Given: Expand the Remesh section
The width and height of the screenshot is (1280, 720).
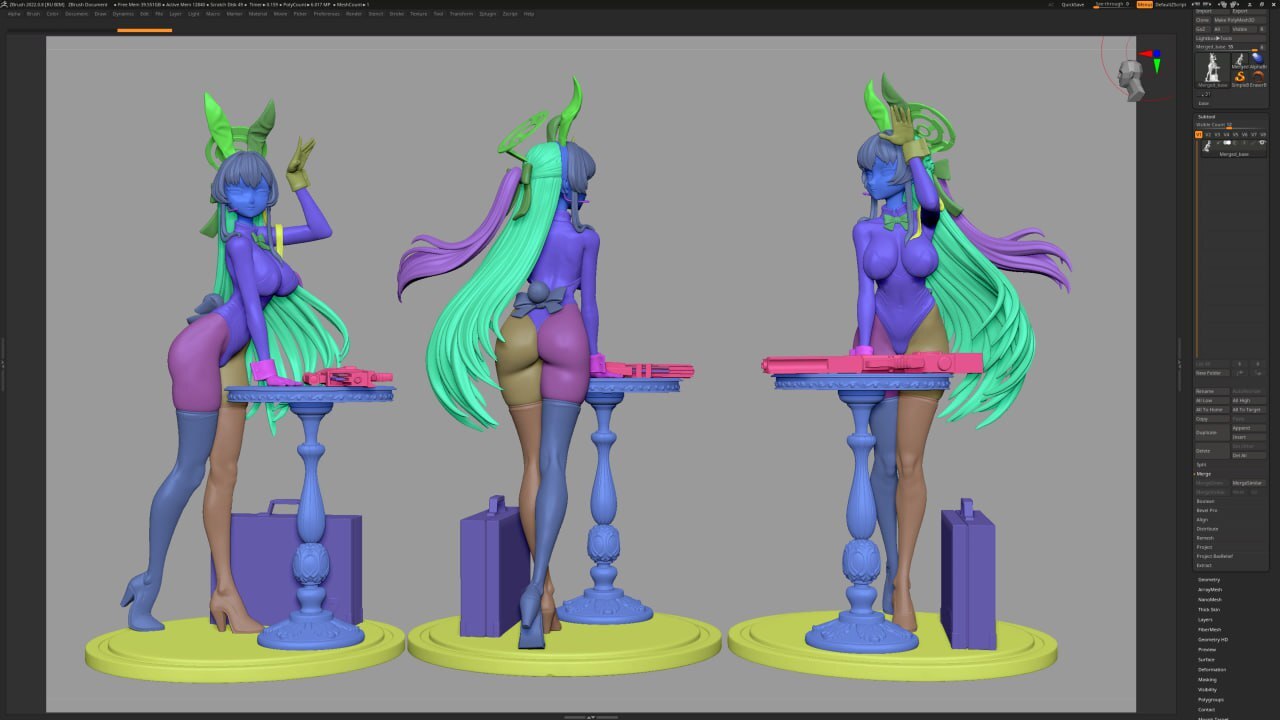Looking at the screenshot, I should tap(1205, 538).
